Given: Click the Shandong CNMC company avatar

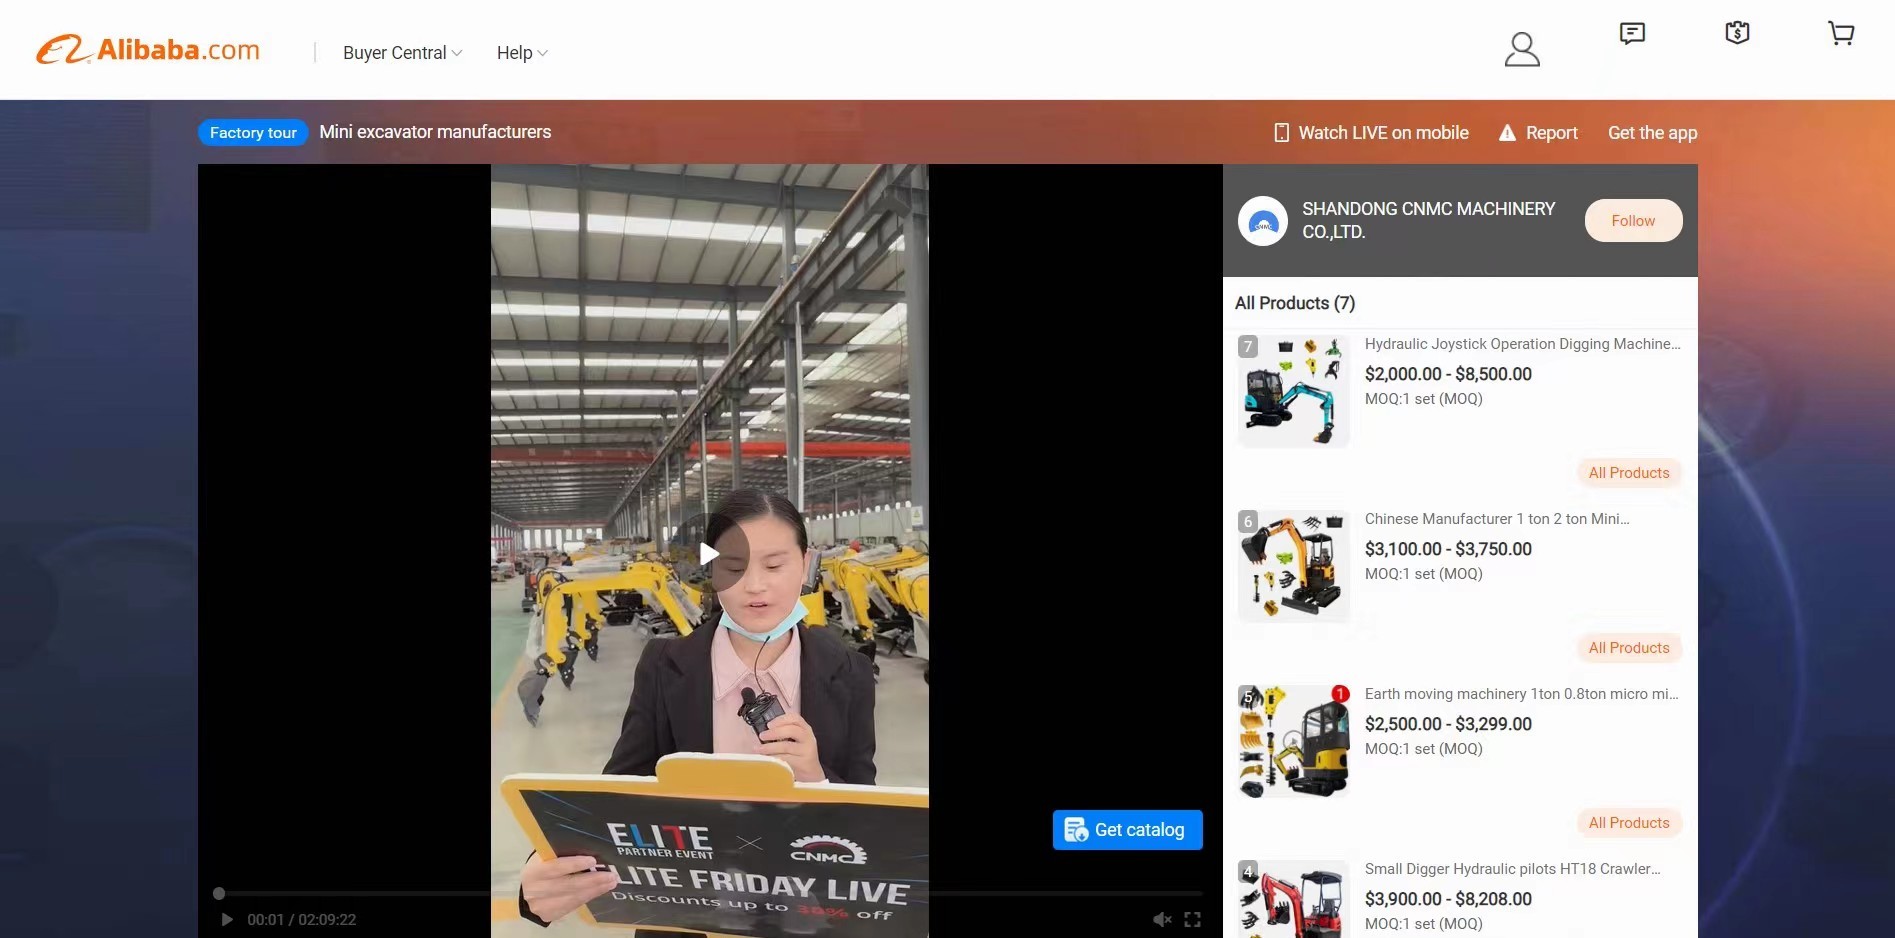Looking at the screenshot, I should (1263, 221).
